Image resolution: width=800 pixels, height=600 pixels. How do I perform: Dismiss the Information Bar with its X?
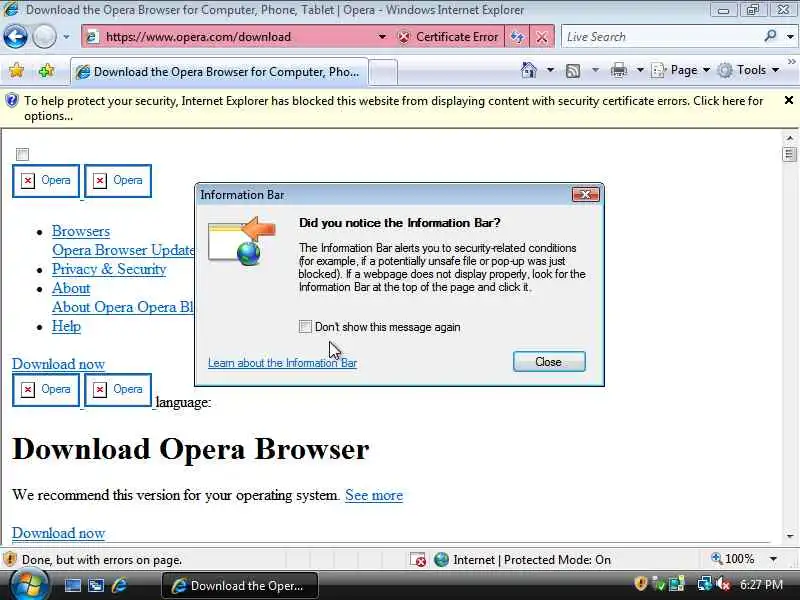788,101
